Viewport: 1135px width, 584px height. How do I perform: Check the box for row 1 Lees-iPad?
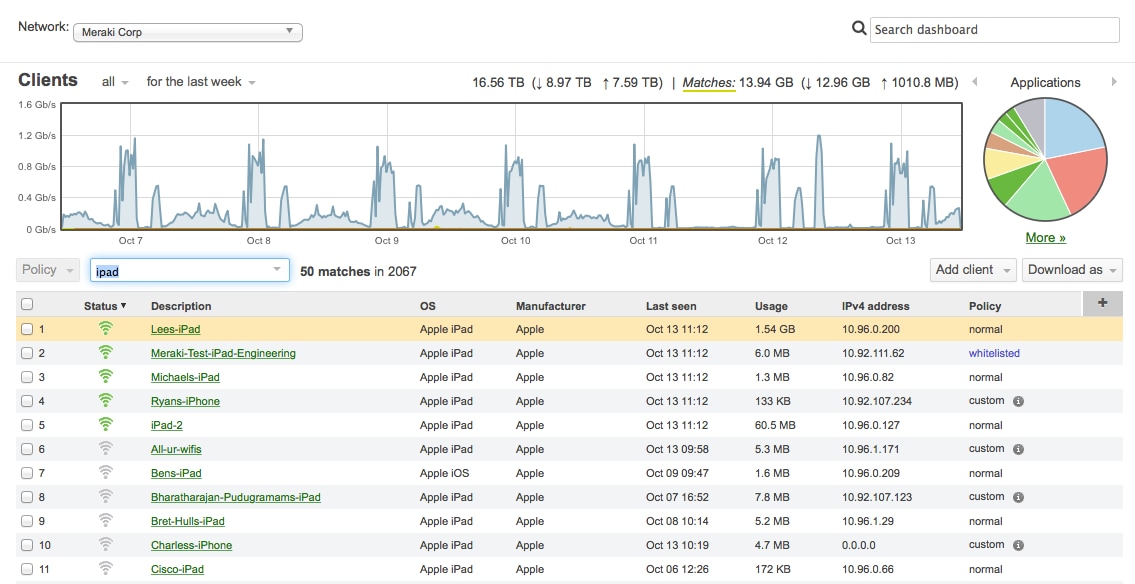point(28,329)
